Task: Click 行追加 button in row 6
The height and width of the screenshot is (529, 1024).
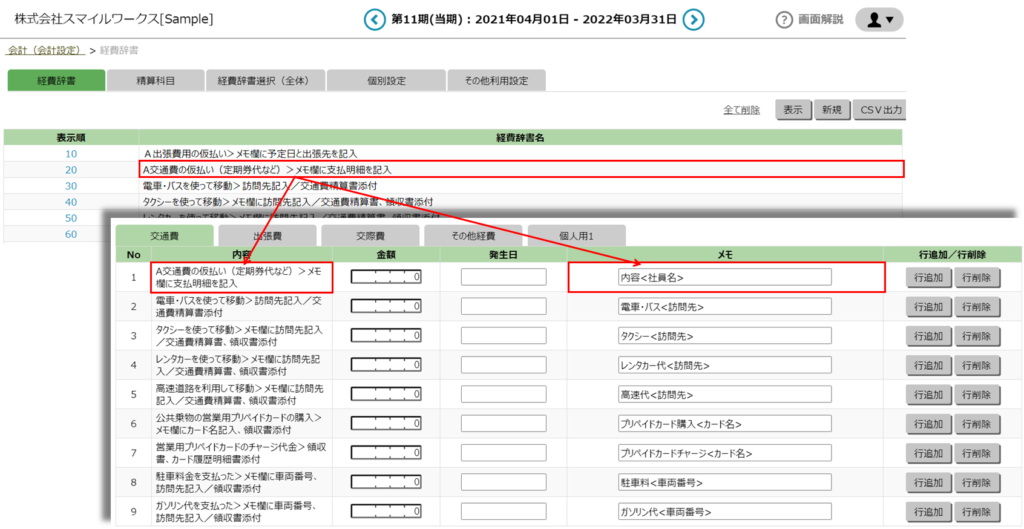Action: [929, 424]
